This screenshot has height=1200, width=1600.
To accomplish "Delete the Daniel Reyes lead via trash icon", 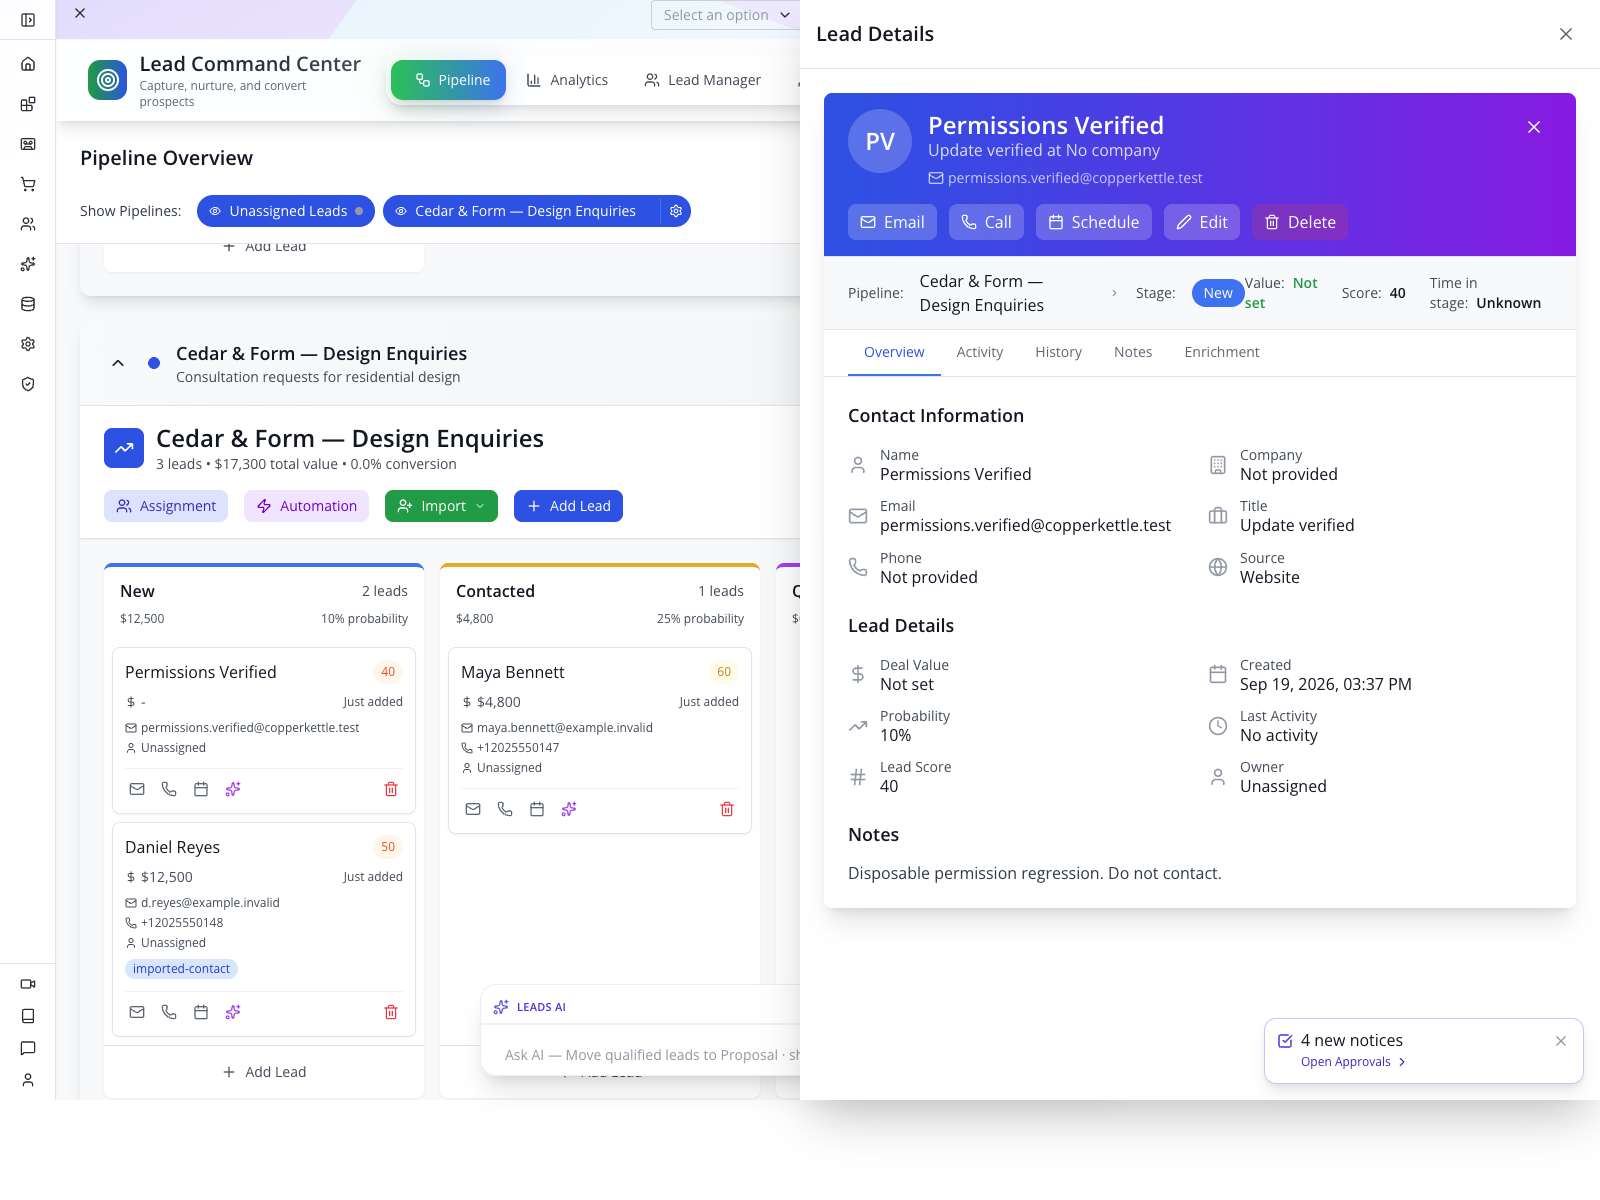I will 391,1012.
